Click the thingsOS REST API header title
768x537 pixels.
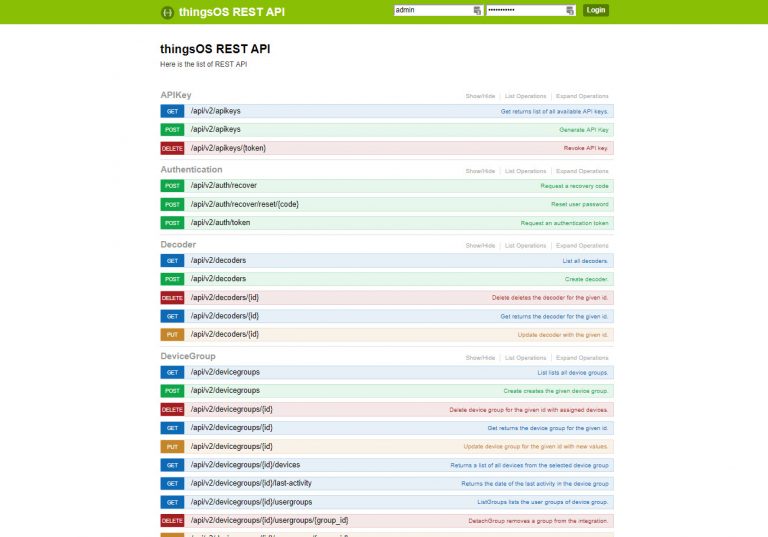pos(232,12)
